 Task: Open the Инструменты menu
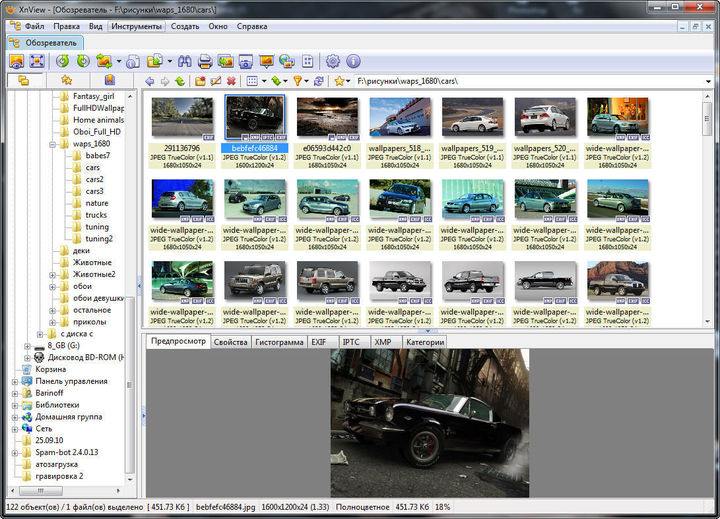click(x=138, y=25)
